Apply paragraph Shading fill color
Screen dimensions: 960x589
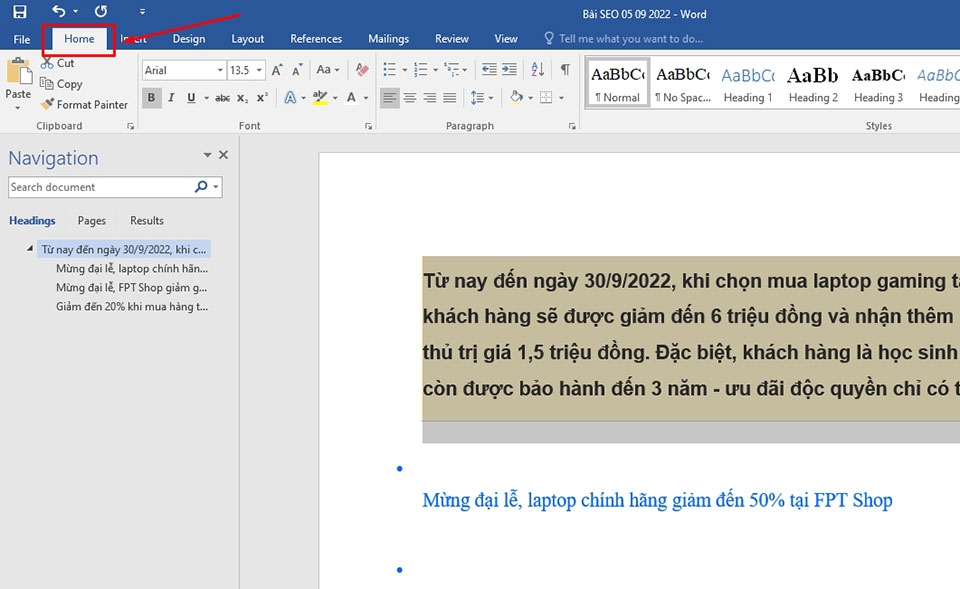(x=516, y=97)
